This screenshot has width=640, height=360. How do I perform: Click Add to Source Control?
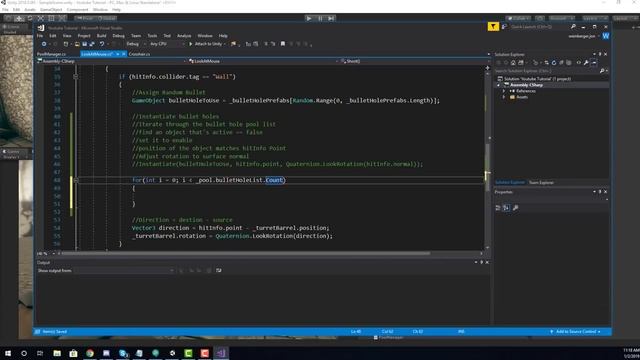[x=576, y=332]
